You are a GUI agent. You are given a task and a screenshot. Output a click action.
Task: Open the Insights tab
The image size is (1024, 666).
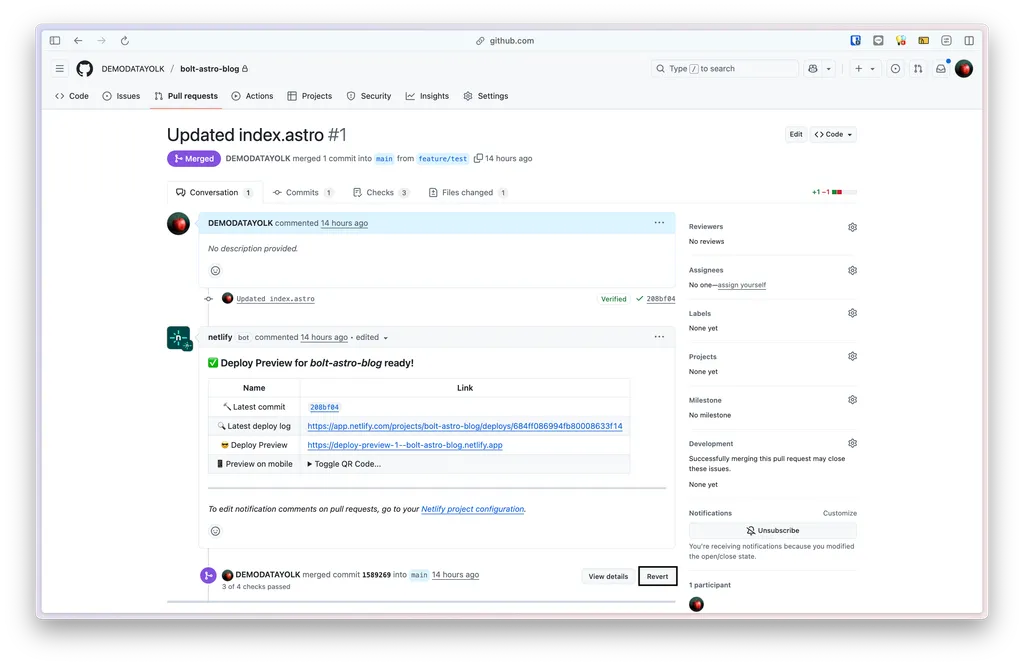(427, 96)
